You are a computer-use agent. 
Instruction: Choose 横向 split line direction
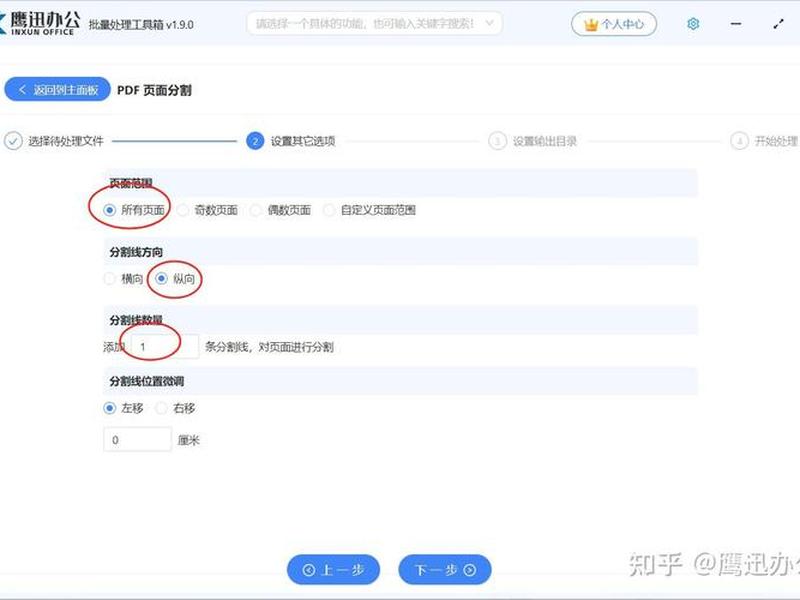coord(109,279)
